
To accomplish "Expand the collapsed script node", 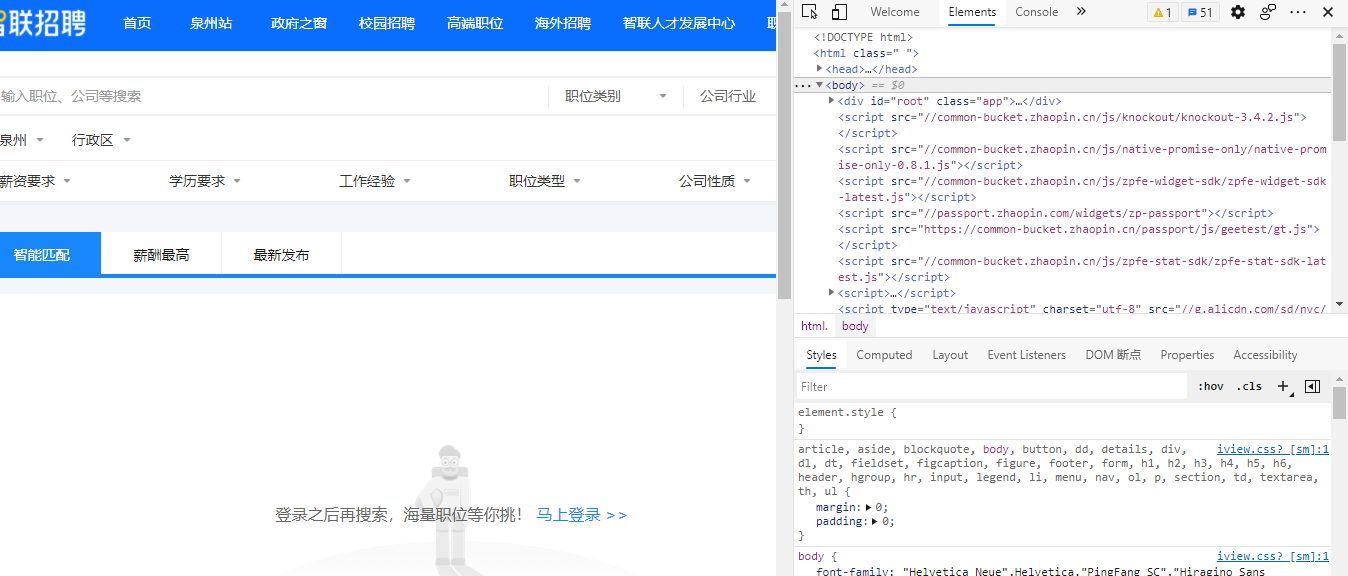I will [832, 293].
